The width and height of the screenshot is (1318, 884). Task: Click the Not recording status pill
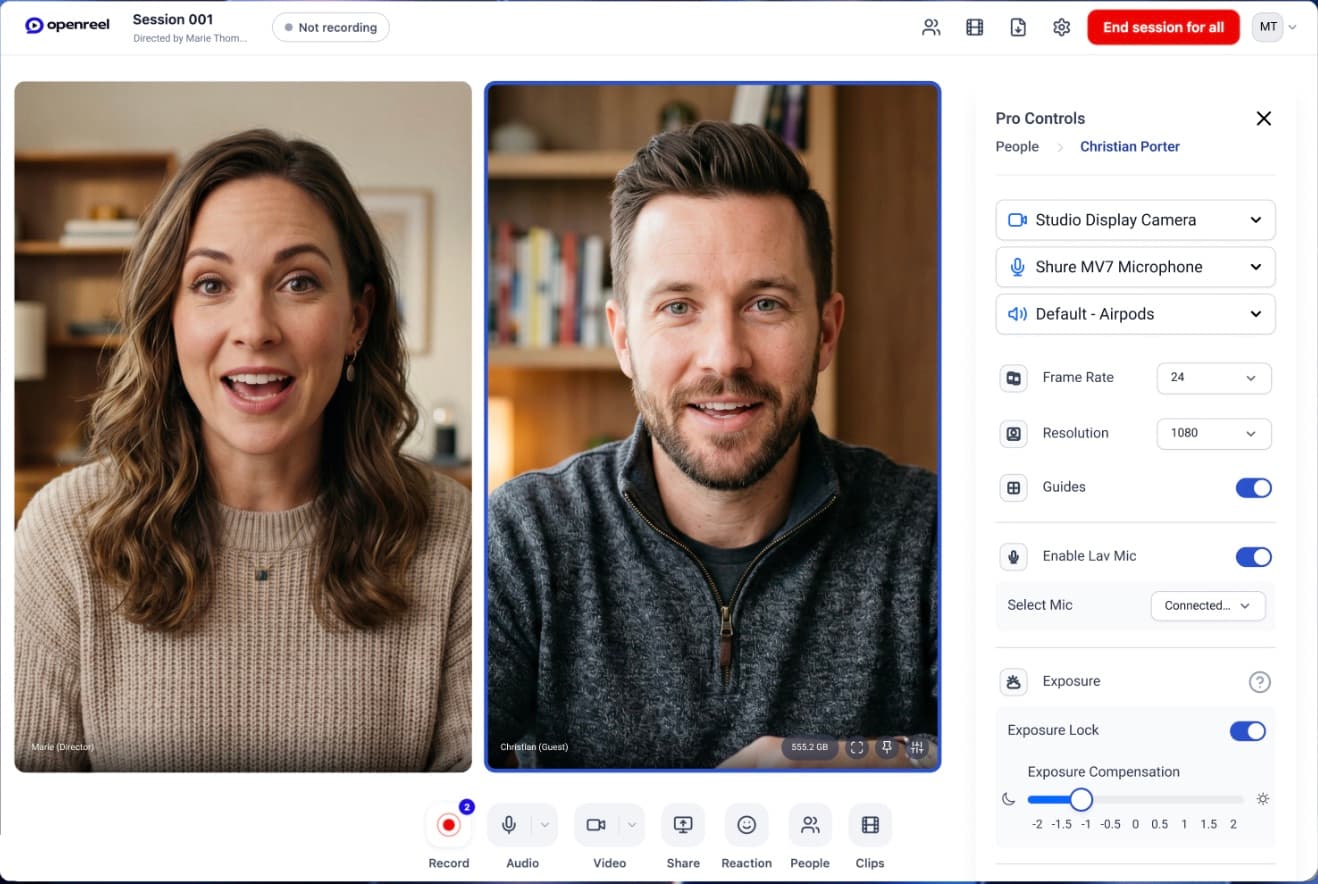[x=331, y=27]
